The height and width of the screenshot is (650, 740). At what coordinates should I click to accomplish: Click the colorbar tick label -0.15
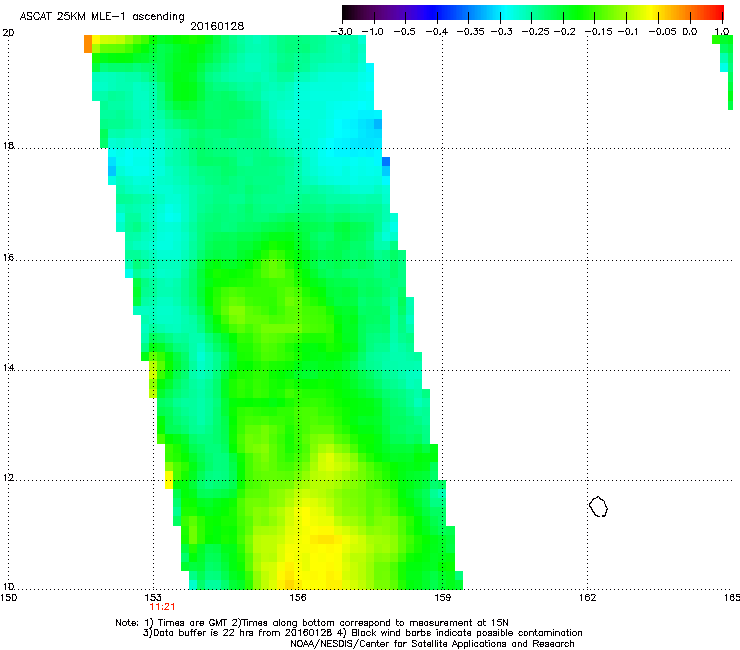[598, 32]
